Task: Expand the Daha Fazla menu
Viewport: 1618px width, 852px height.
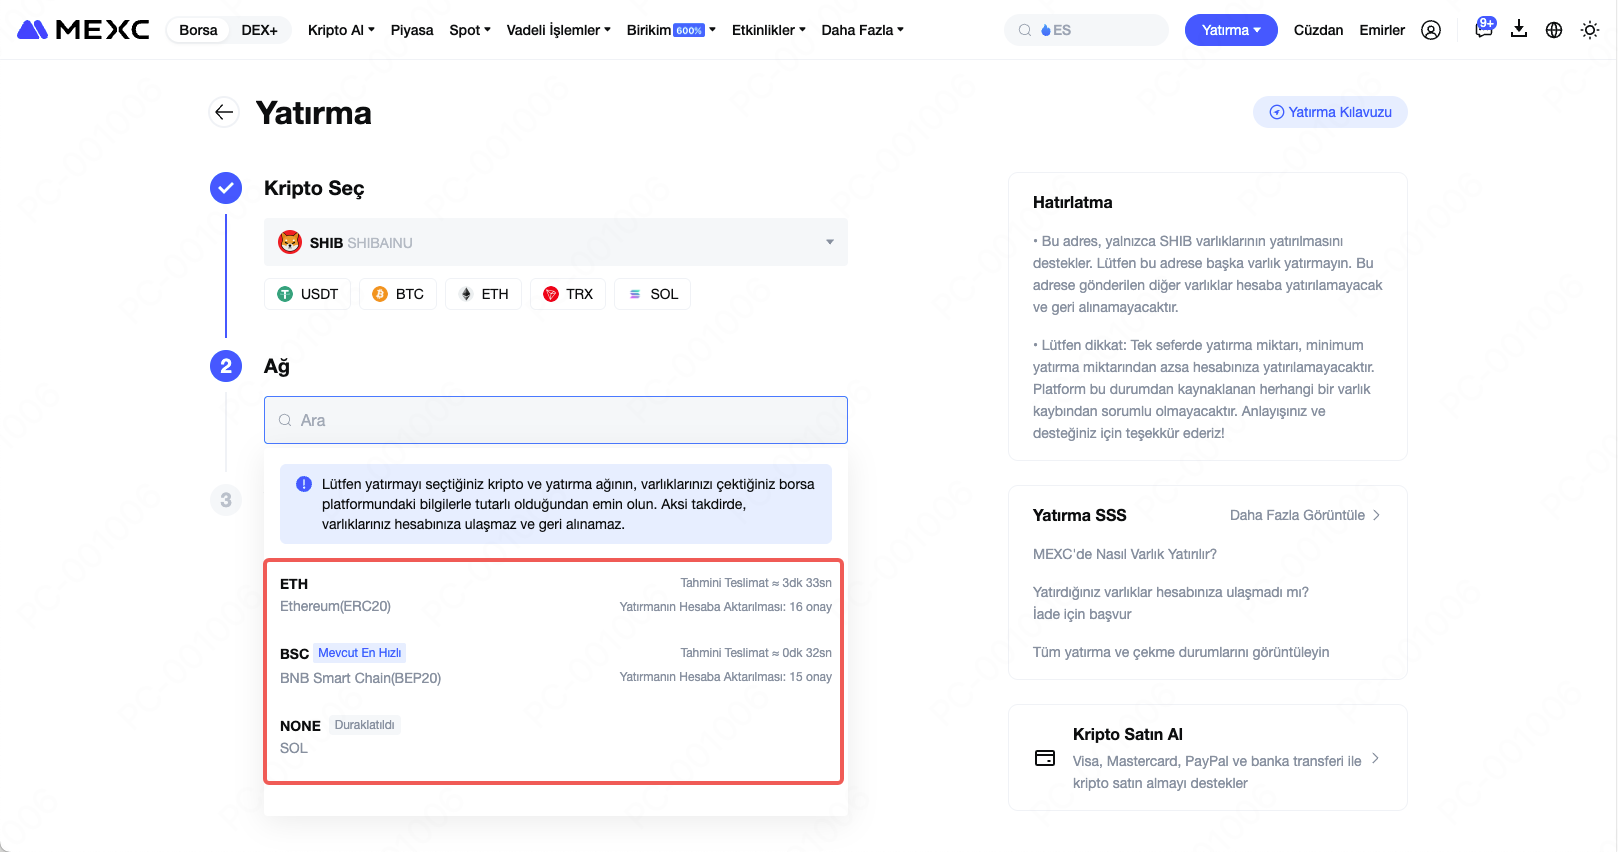Action: (x=863, y=30)
